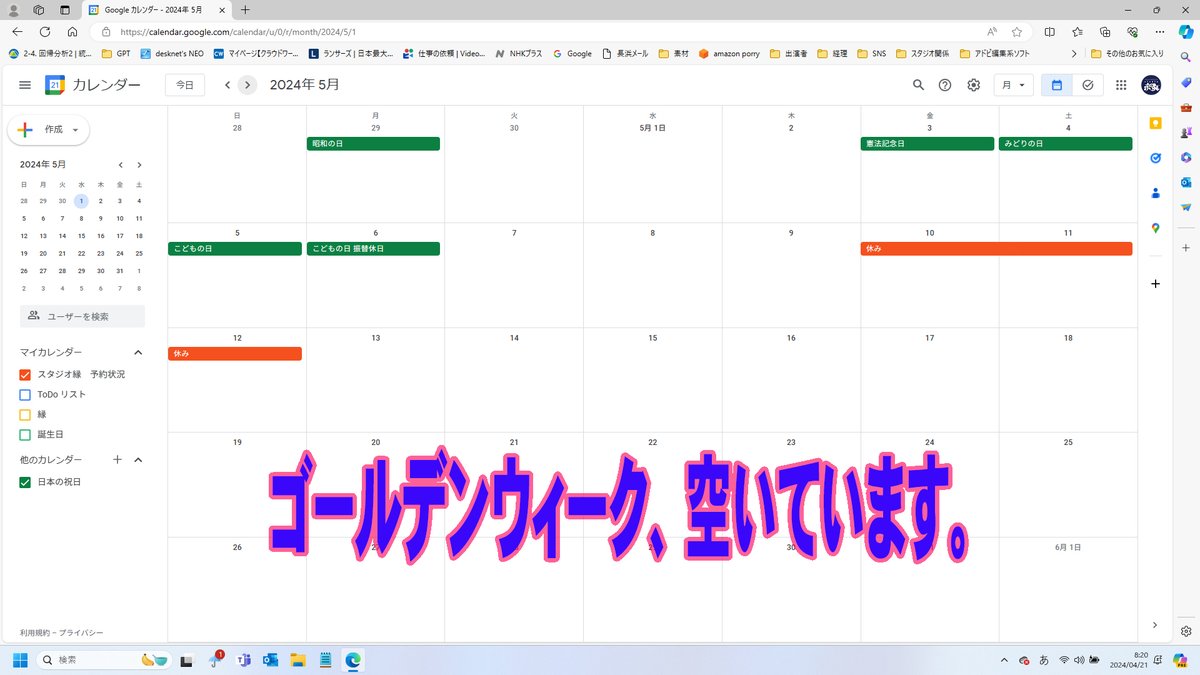
Task: Open スタジオ関係 bookmark folder
Action: [x=922, y=54]
